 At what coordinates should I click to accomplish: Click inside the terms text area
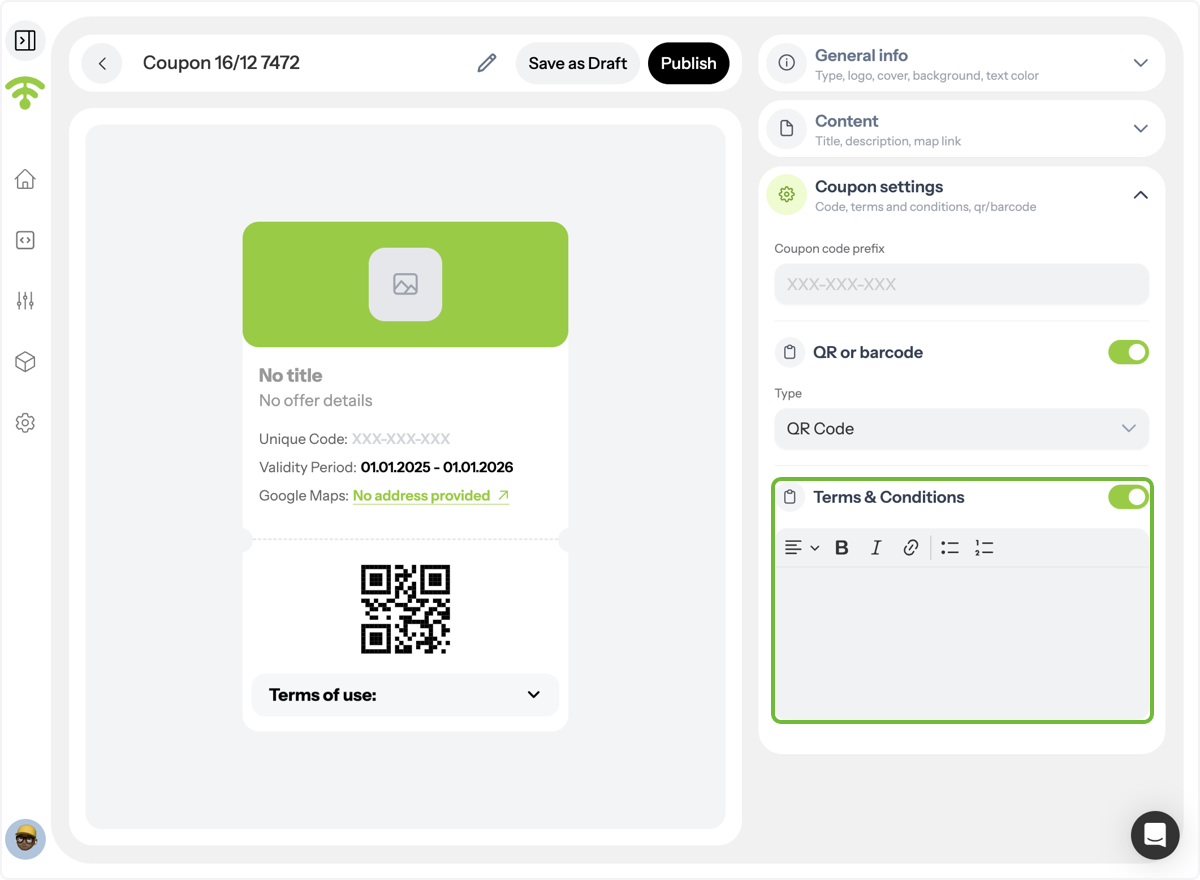point(962,642)
